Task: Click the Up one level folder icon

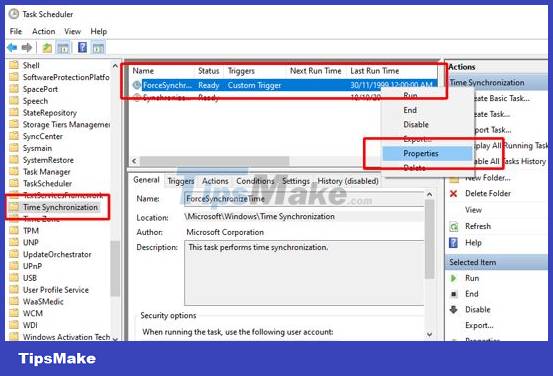Action: pyautogui.click(x=47, y=48)
